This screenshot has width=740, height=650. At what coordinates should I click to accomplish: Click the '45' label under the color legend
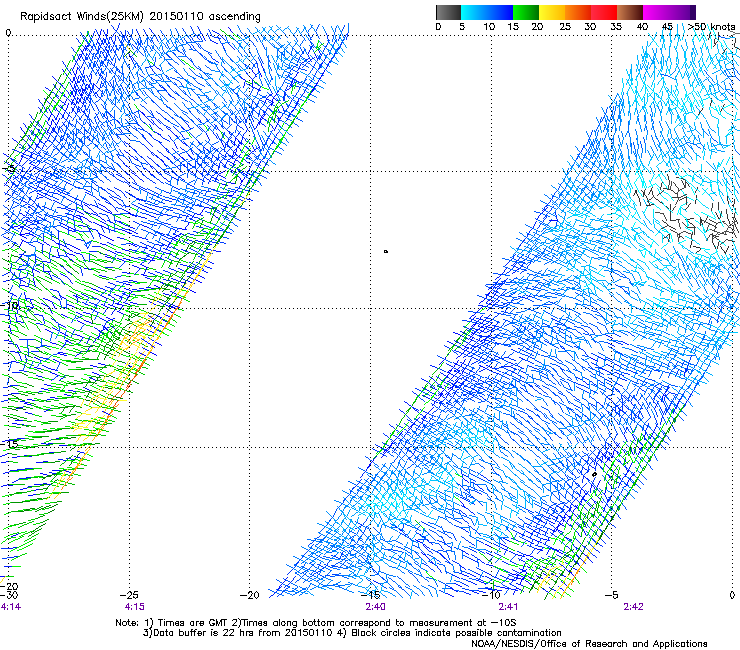(667, 26)
